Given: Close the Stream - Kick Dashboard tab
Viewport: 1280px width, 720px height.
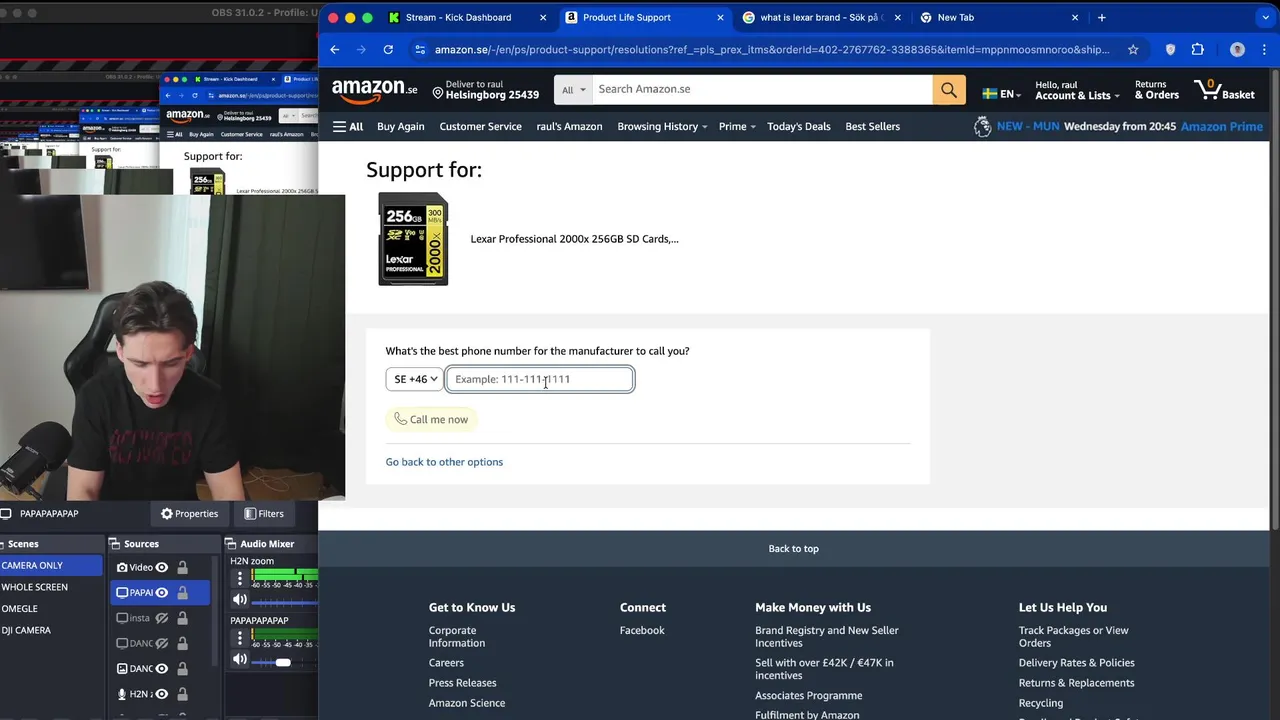Looking at the screenshot, I should tap(543, 17).
